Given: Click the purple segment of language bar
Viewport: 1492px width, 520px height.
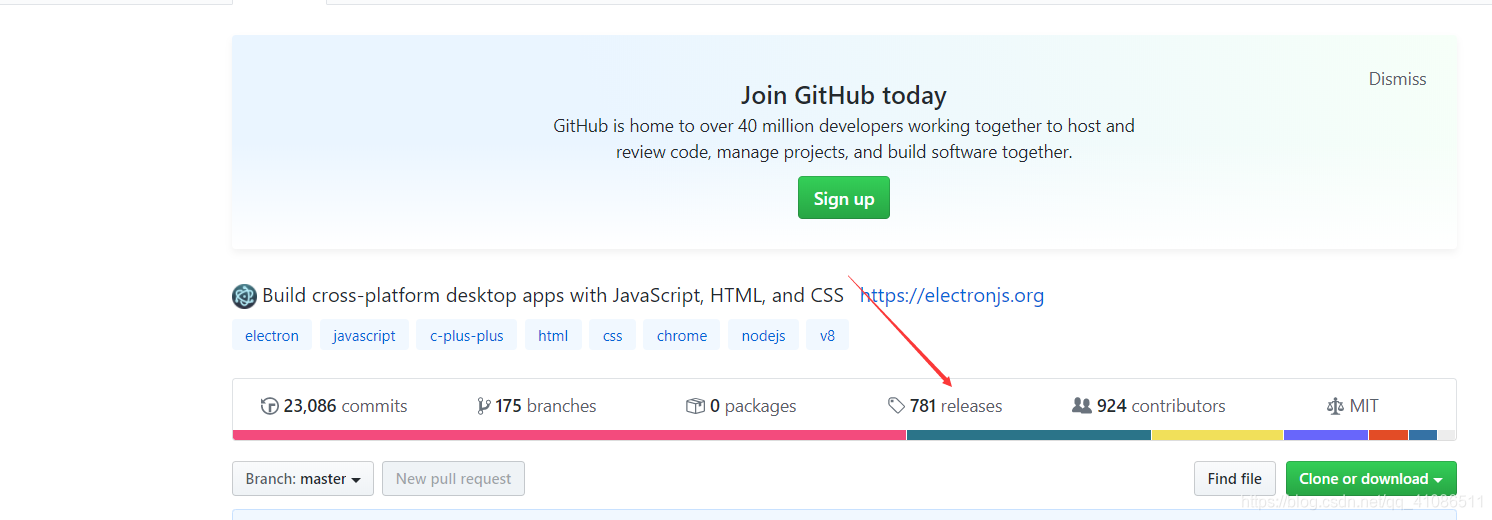Looking at the screenshot, I should (x=1326, y=435).
